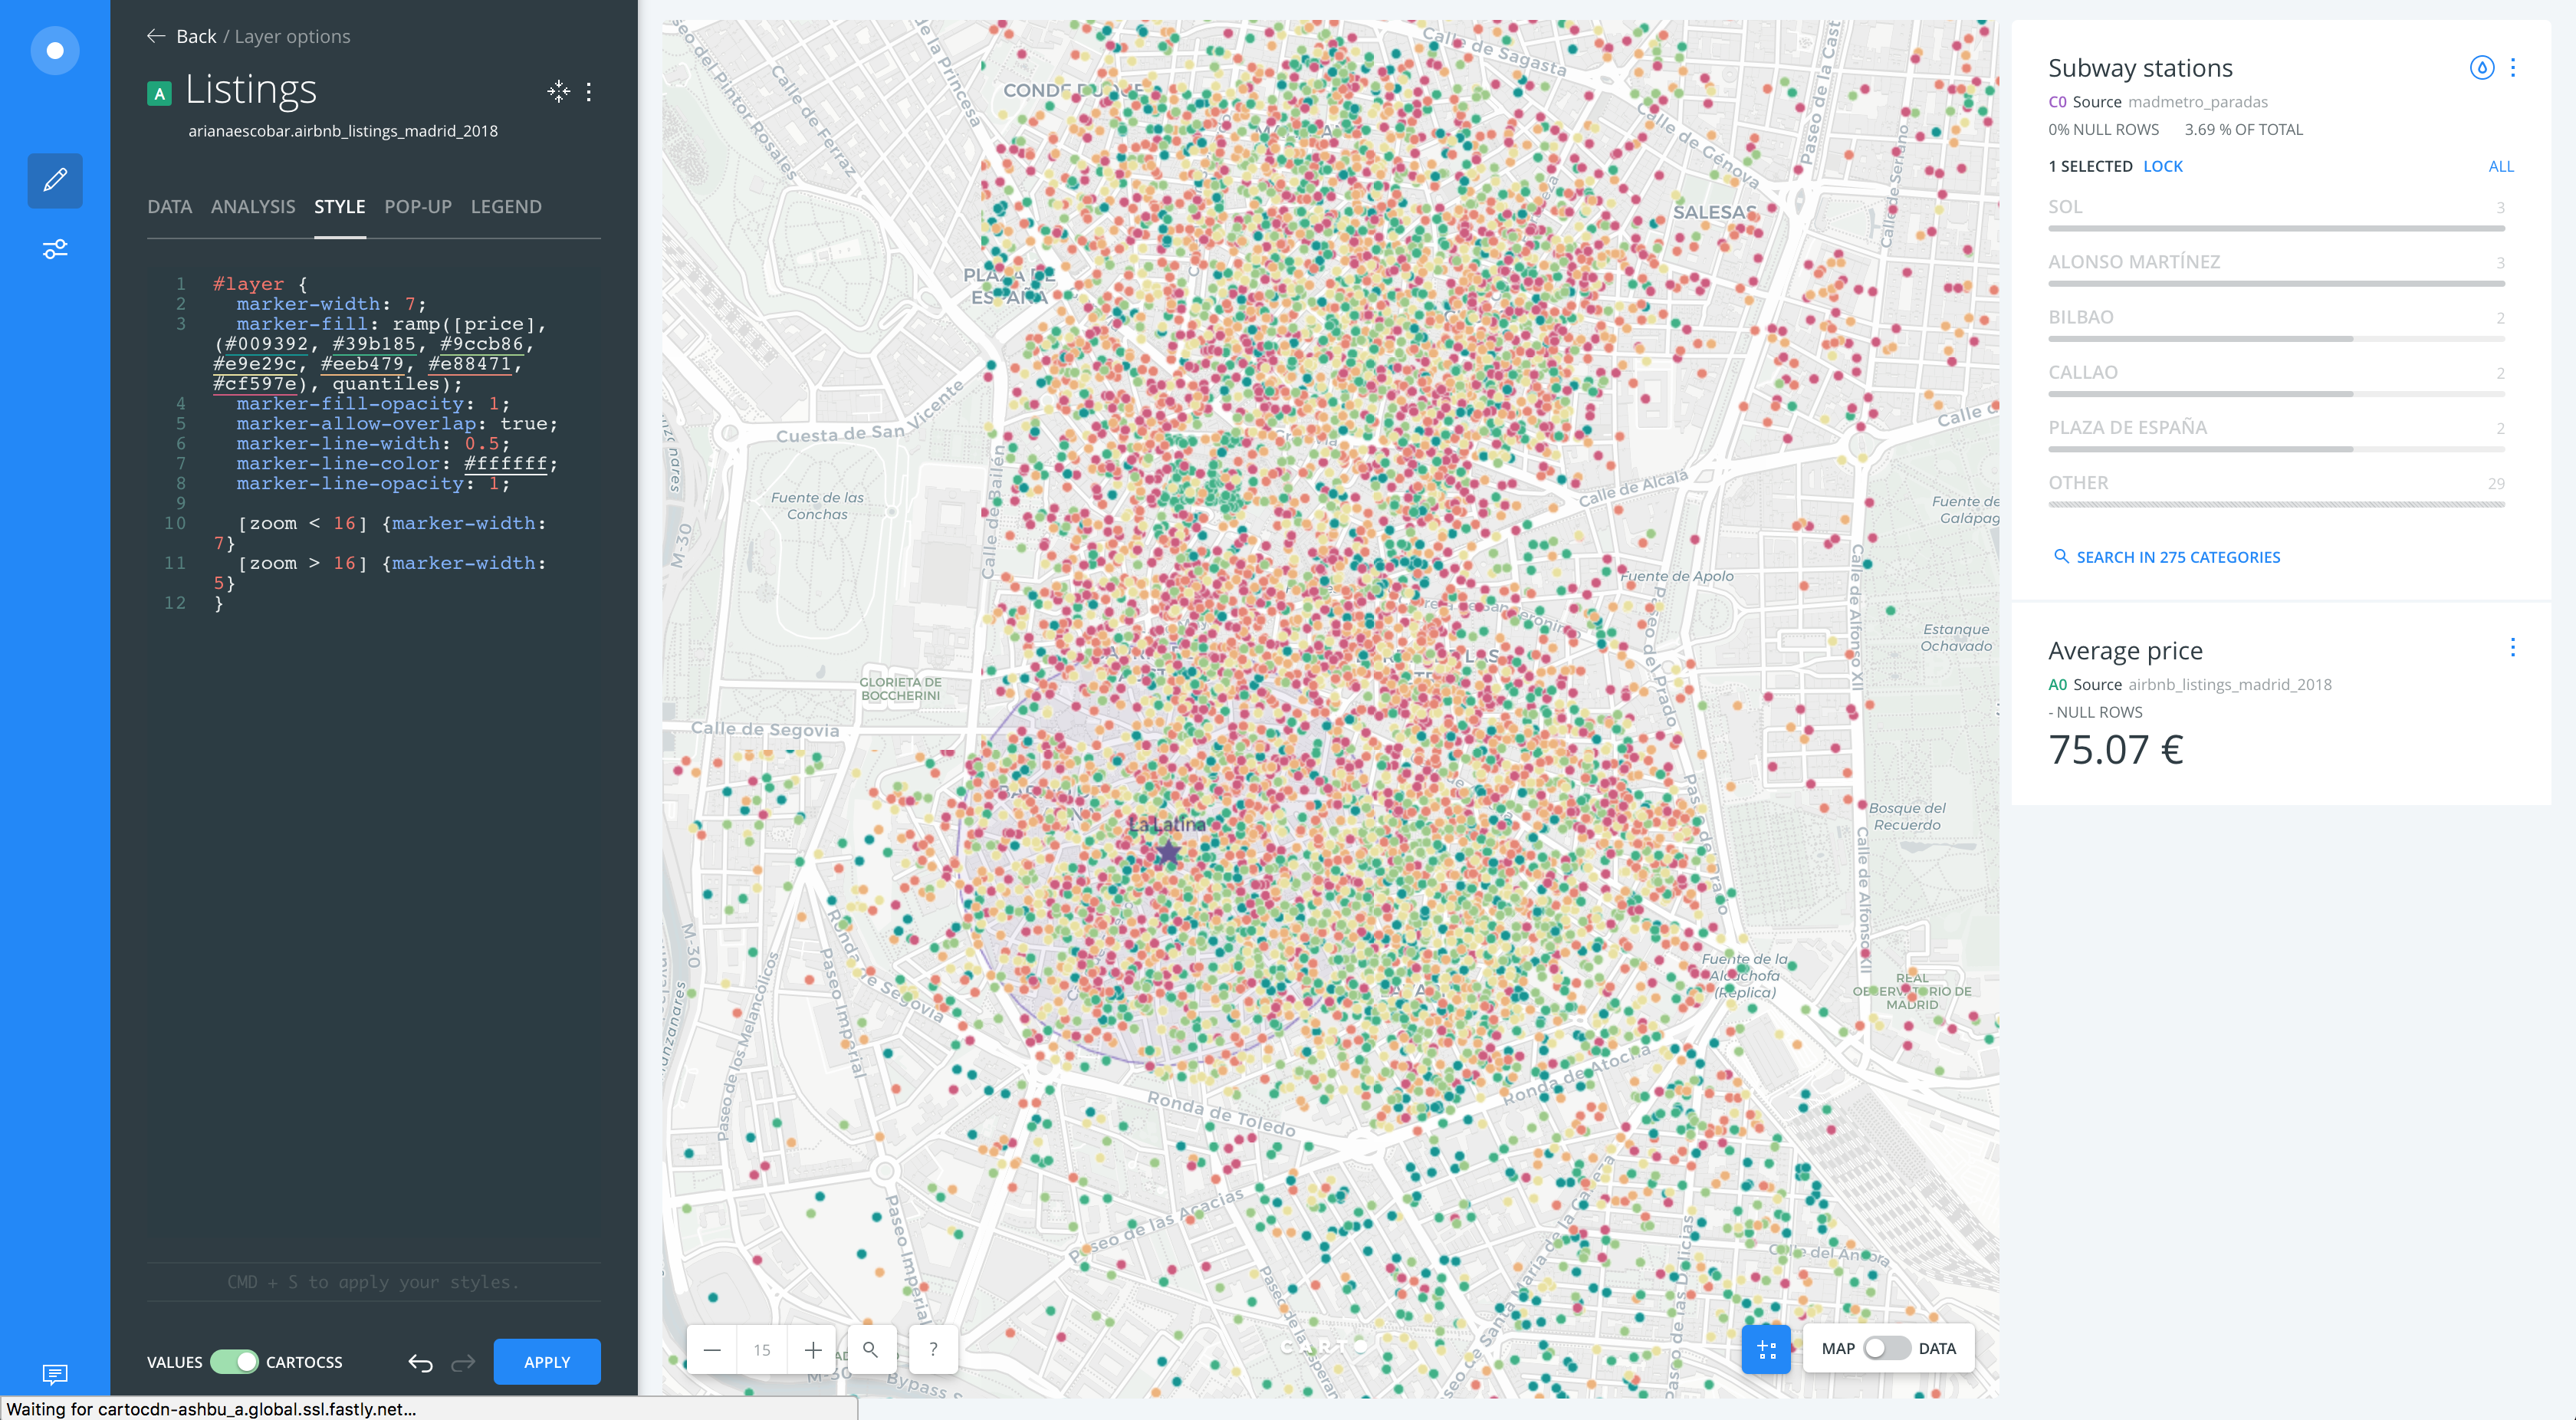
Task: Click airbnb_listings_madrid_2018 source in Average price
Action: pos(2230,685)
